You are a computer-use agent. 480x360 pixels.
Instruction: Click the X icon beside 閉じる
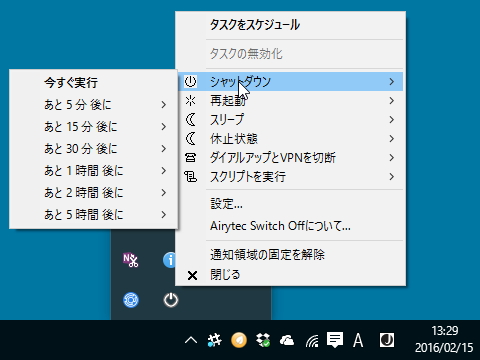coord(192,275)
